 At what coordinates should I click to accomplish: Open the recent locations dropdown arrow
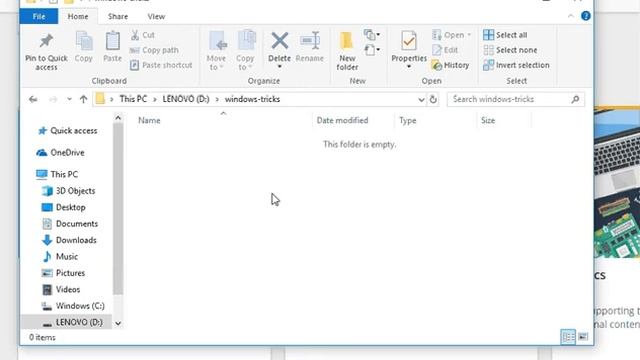click(x=69, y=99)
